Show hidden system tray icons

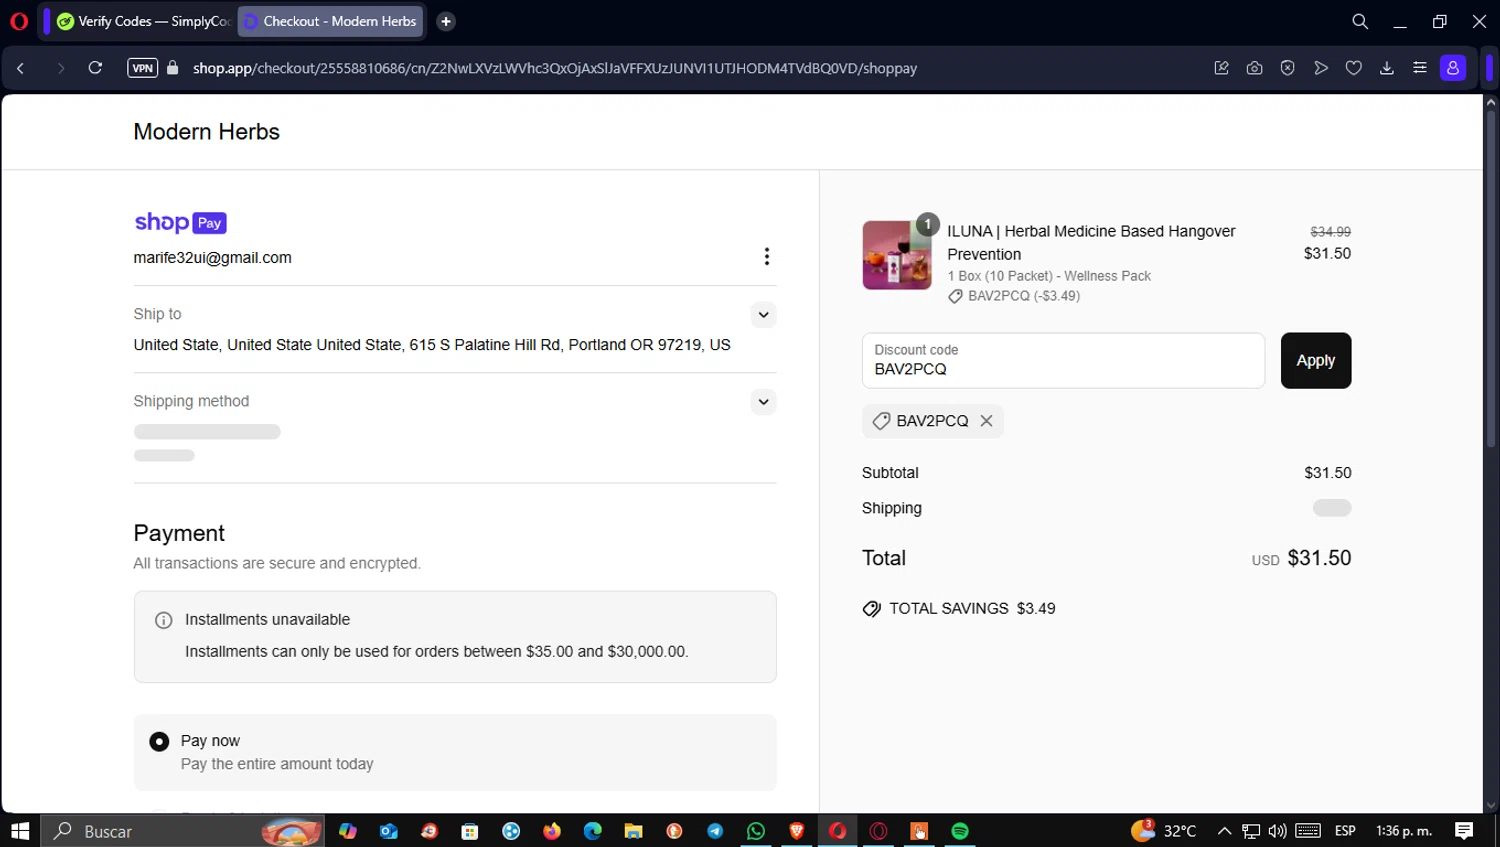(x=1224, y=831)
